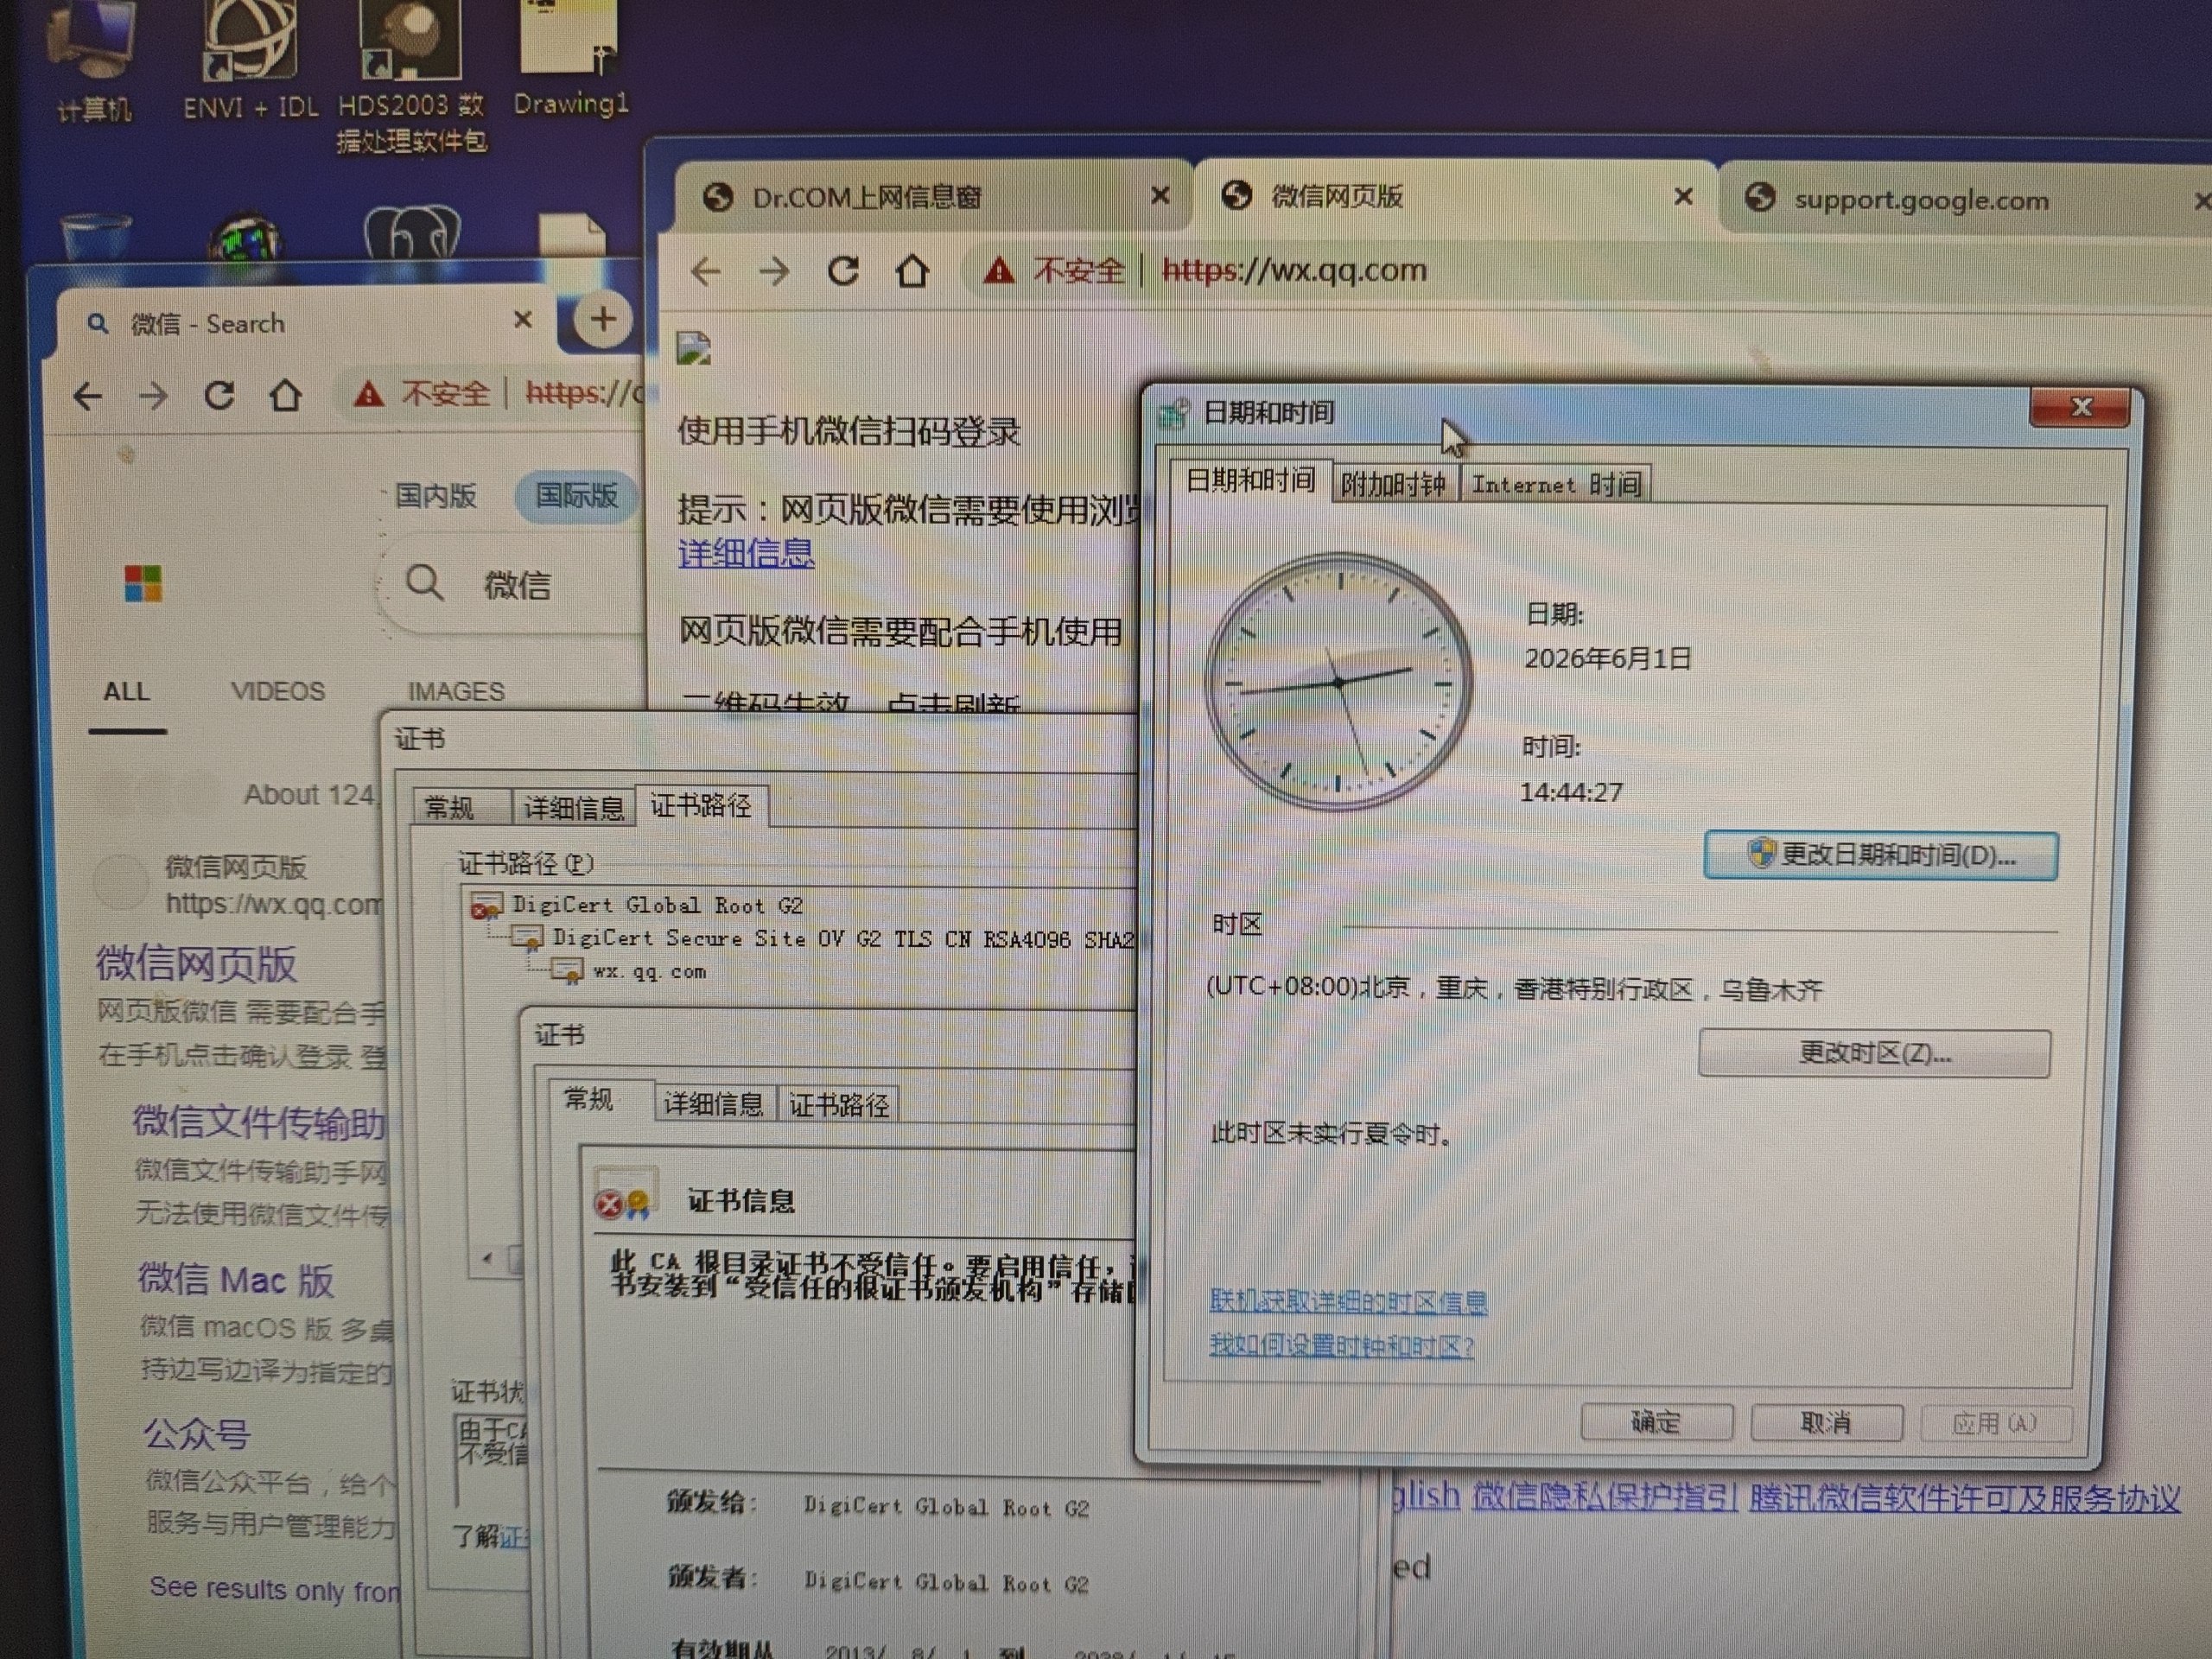The width and height of the screenshot is (2212, 1659).
Task: Close the 日期和时间 dialog with red X
Action: coord(2081,407)
